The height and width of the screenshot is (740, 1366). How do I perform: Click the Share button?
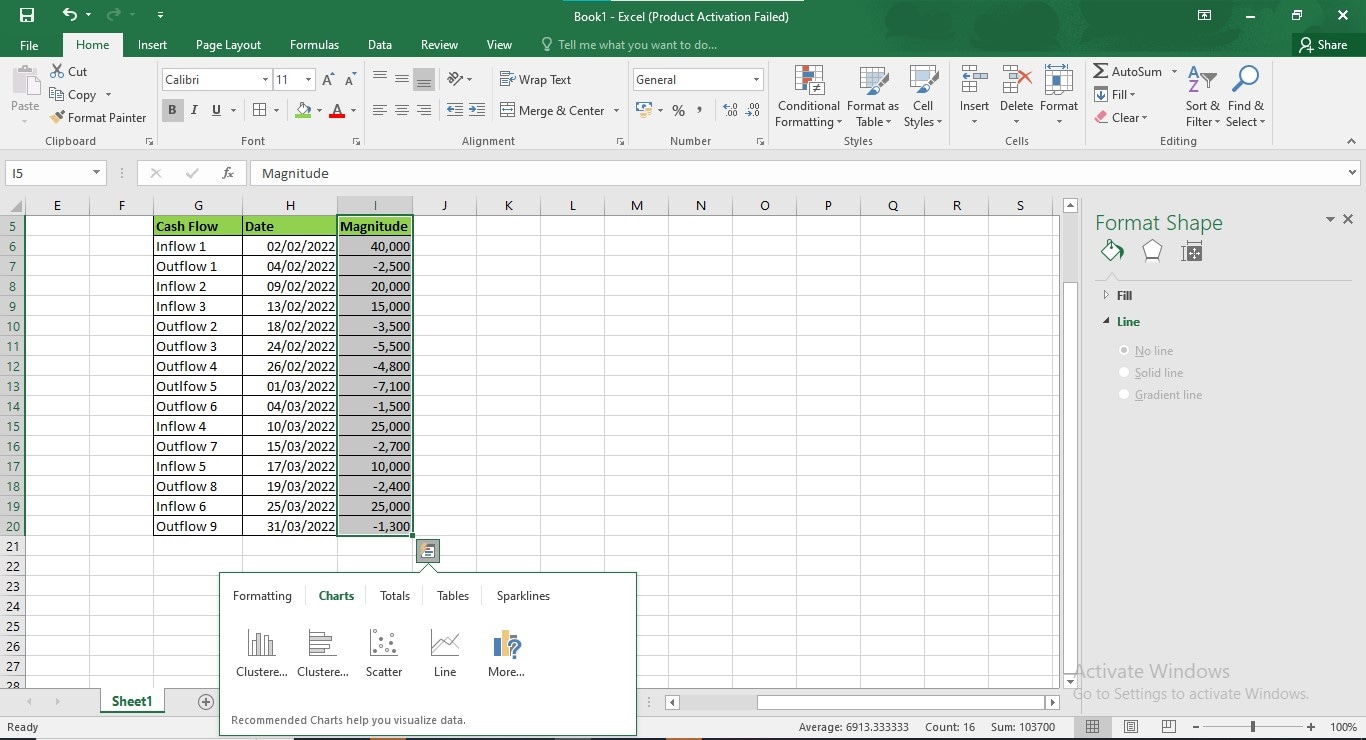(1323, 45)
